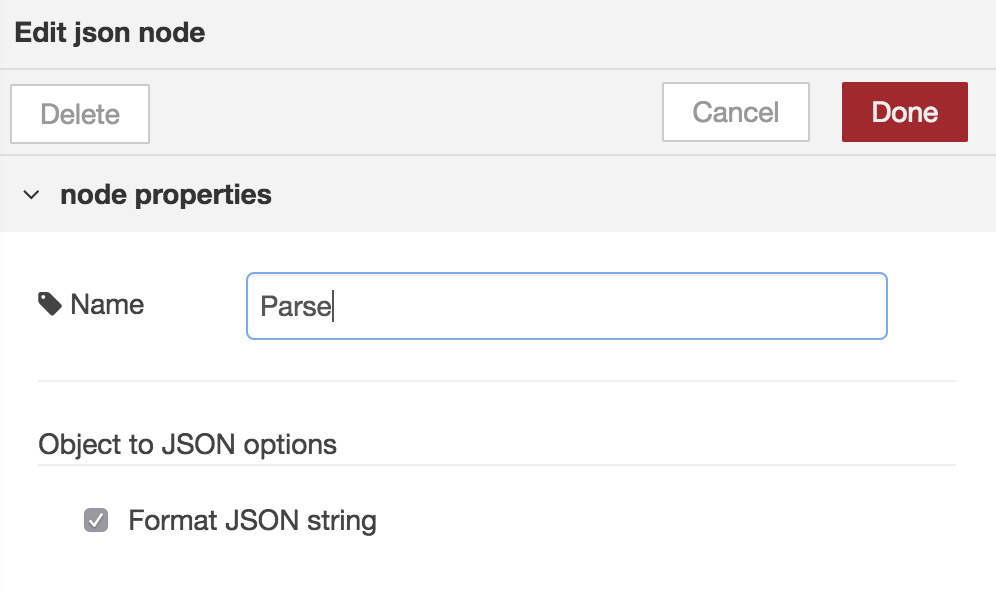Image resolution: width=996 pixels, height=594 pixels.
Task: Click the word 'Parse' inside the Name field
Action: [295, 306]
